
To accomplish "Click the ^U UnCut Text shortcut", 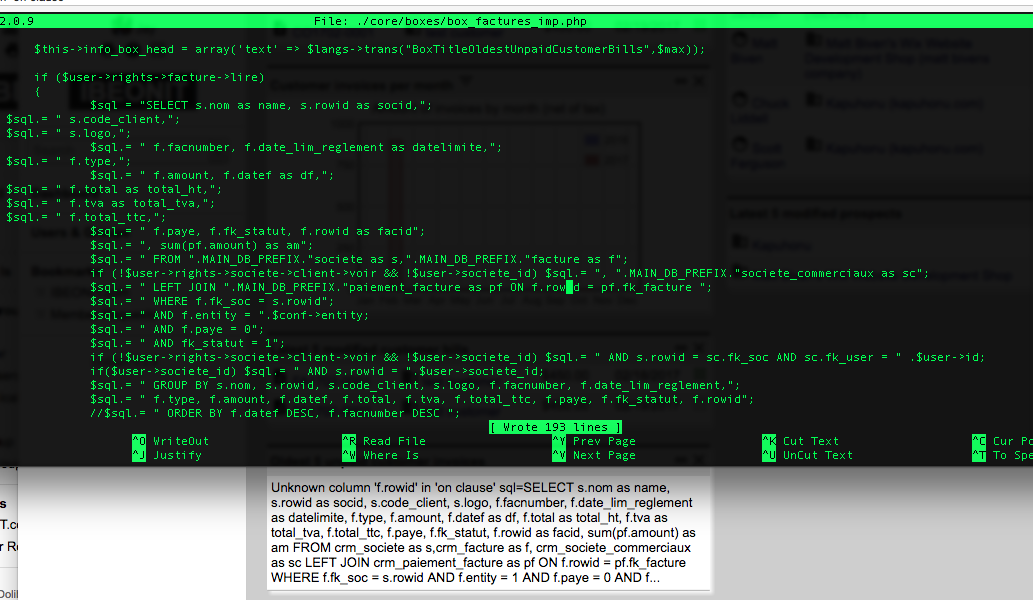I will pos(808,455).
